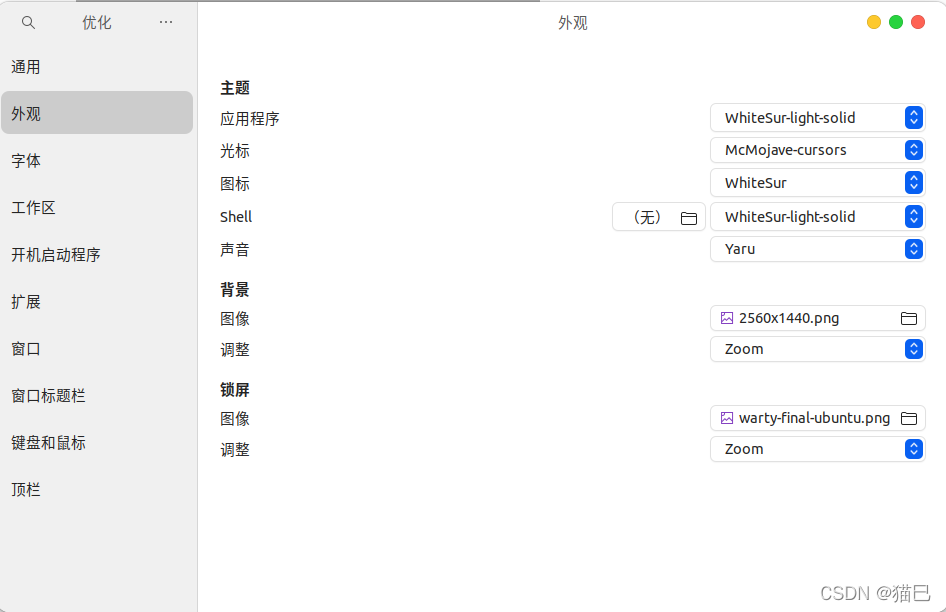Browse with folder icon beside warty-final-ubuntu.png
The image size is (946, 612).
point(909,418)
